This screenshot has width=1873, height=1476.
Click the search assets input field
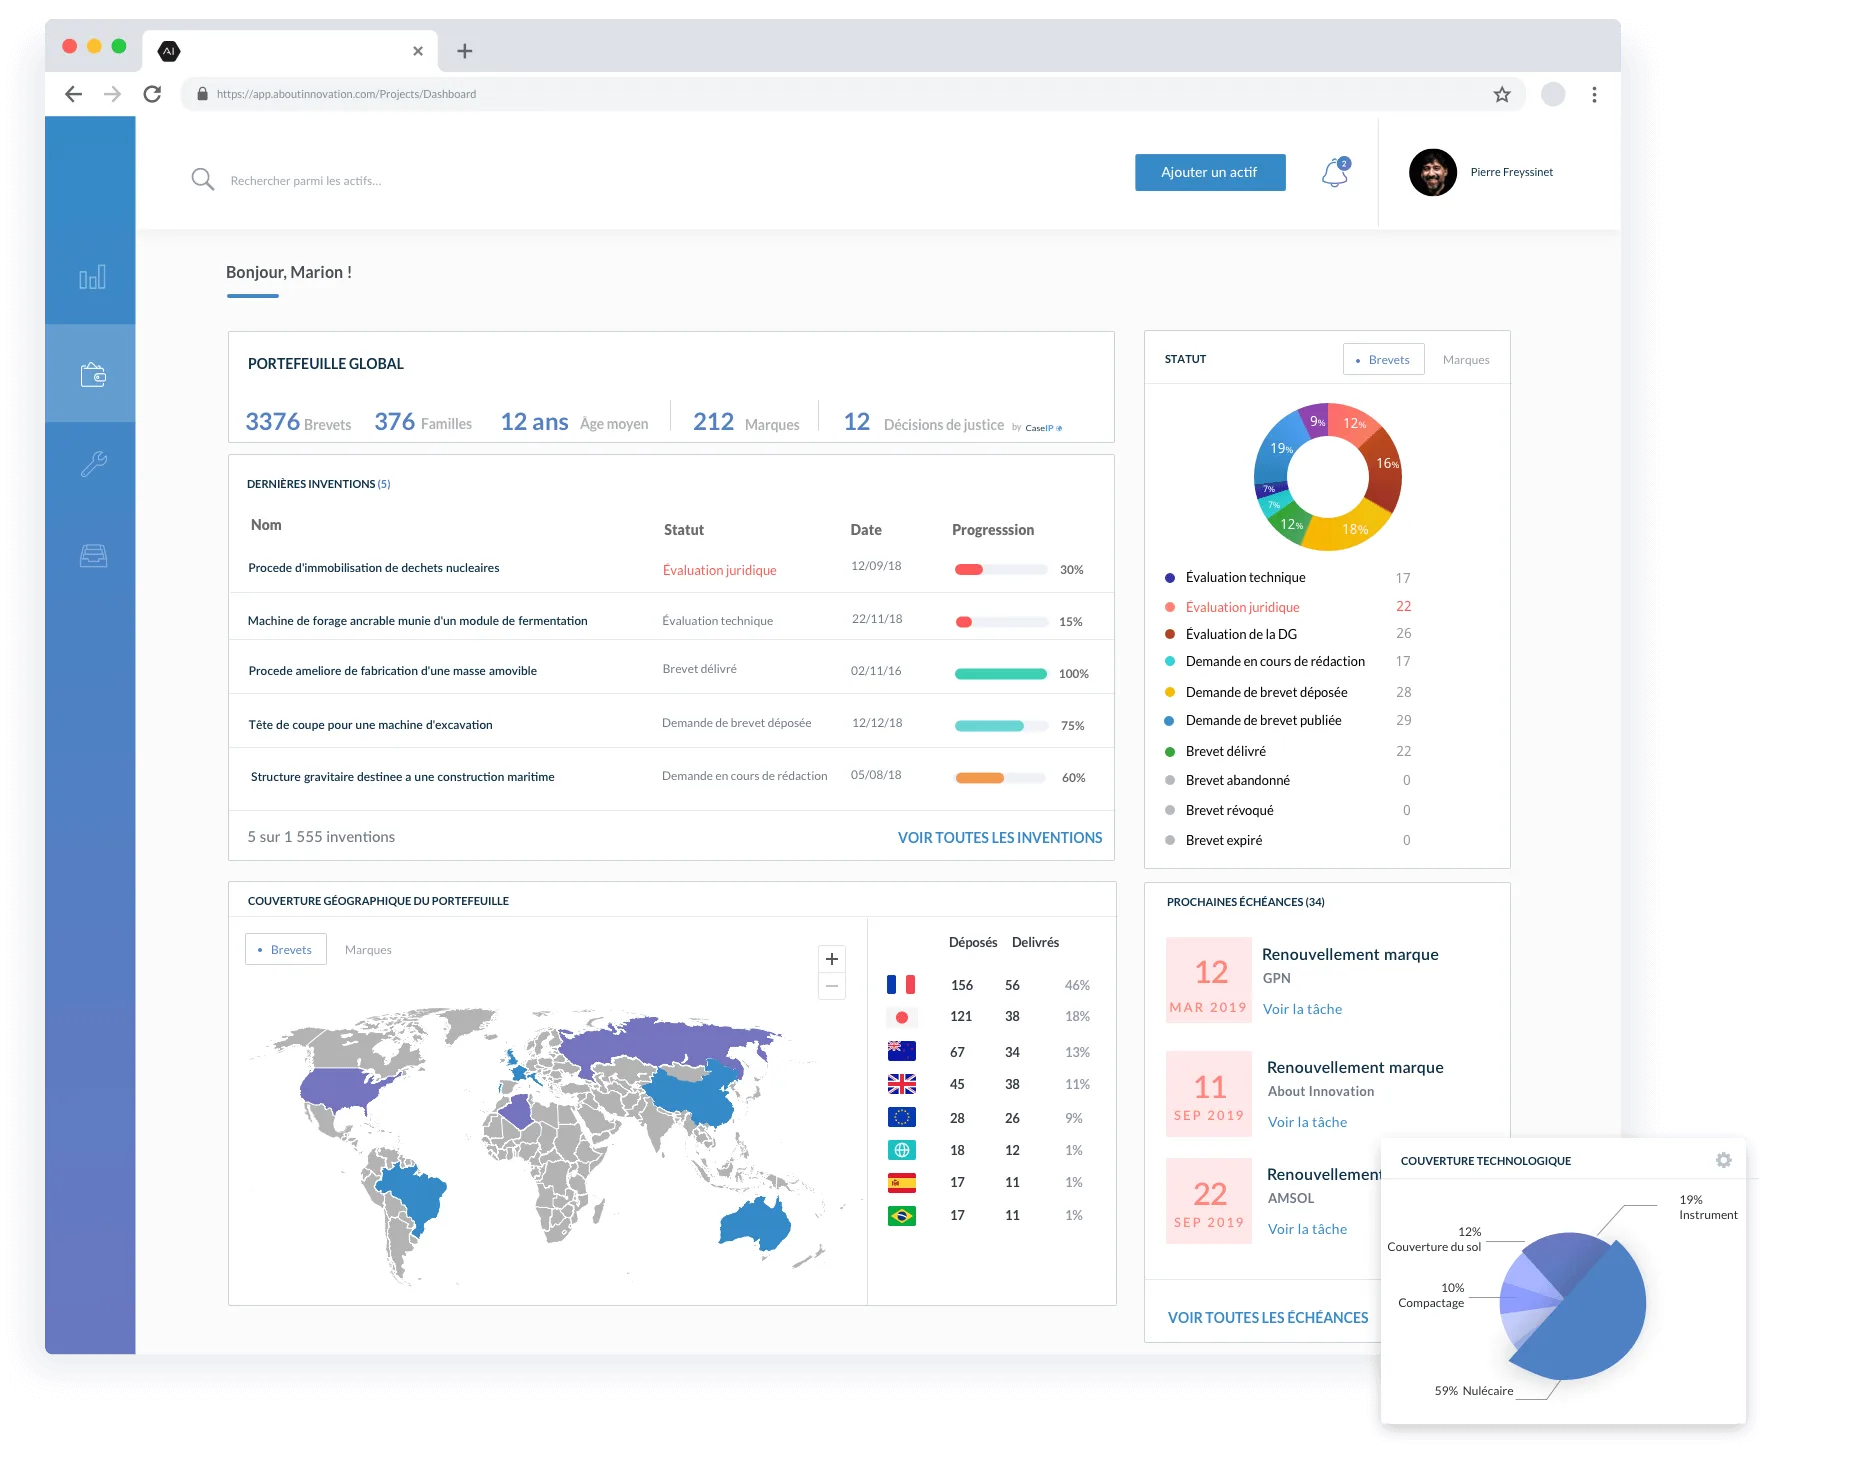[x=306, y=181]
